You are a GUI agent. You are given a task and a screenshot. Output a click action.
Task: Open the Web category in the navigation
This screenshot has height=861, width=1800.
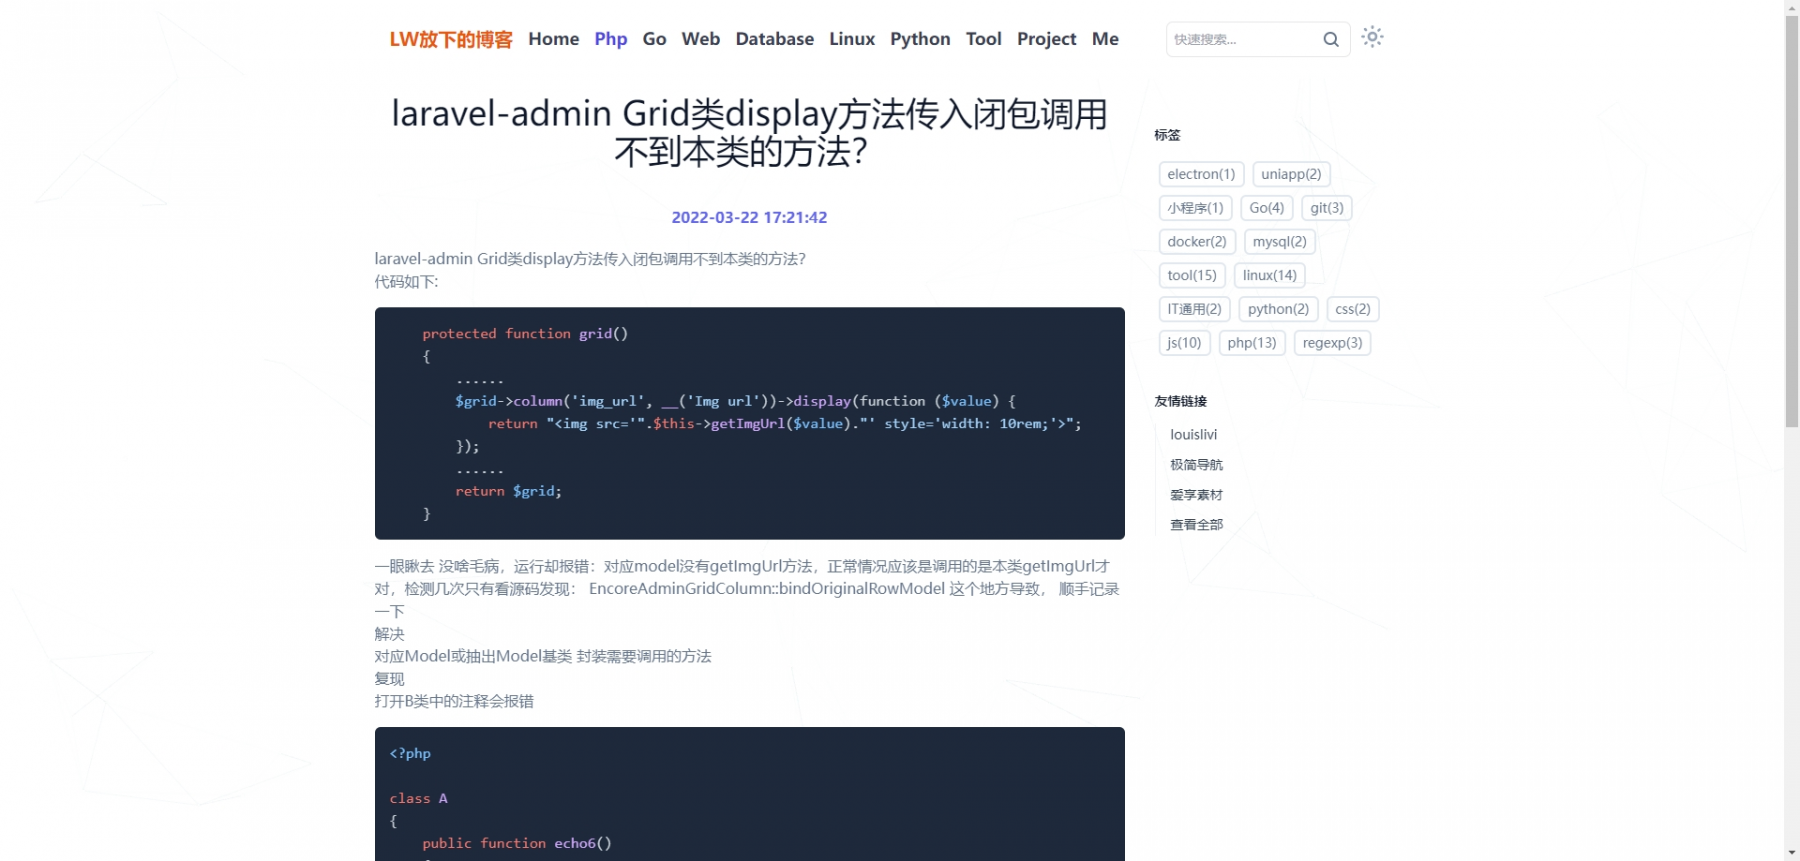coord(701,39)
